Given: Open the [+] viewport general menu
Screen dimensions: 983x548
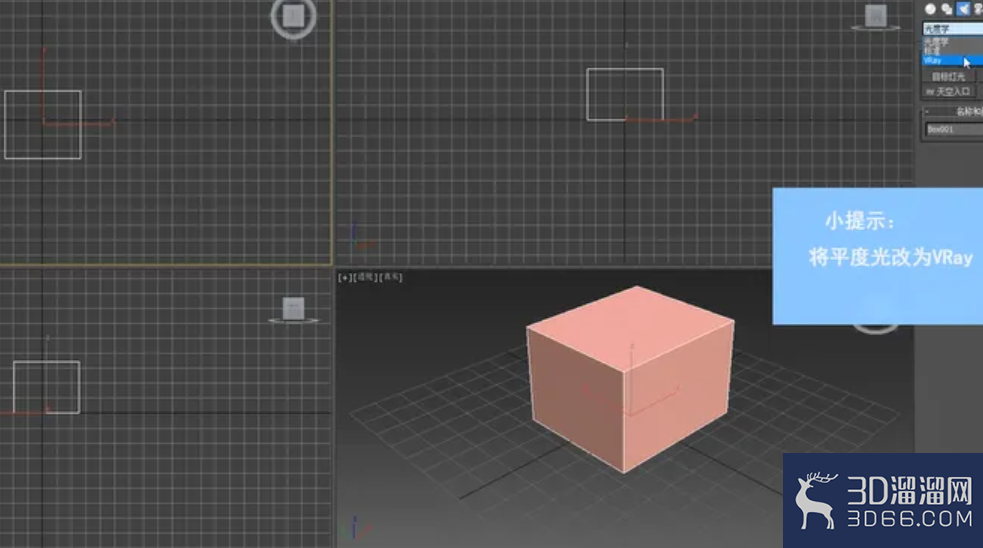Looking at the screenshot, I should tap(345, 277).
